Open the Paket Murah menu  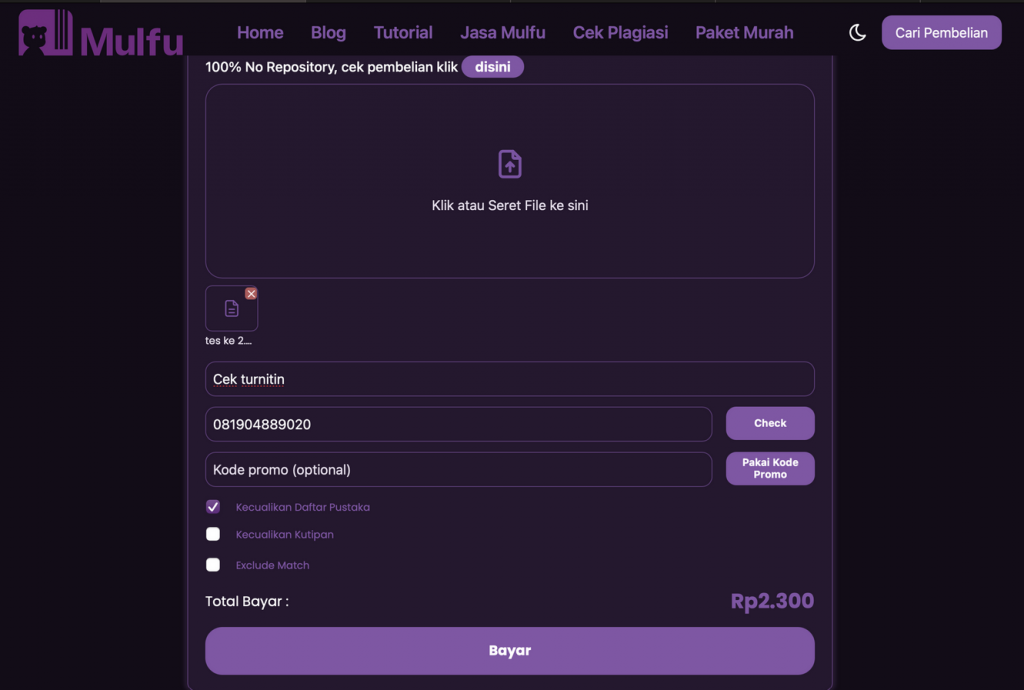744,33
